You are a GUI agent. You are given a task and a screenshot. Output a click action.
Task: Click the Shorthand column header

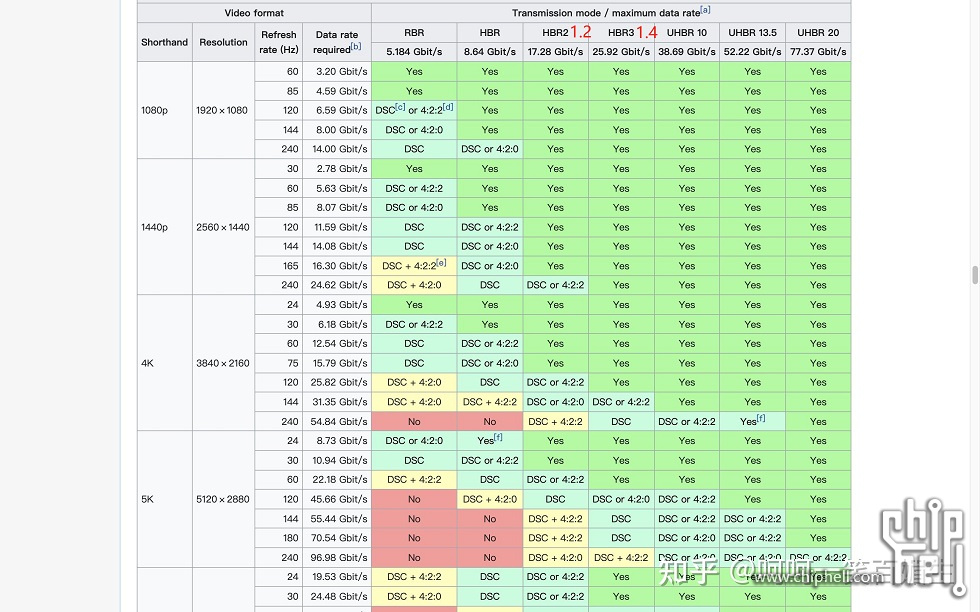(x=164, y=42)
